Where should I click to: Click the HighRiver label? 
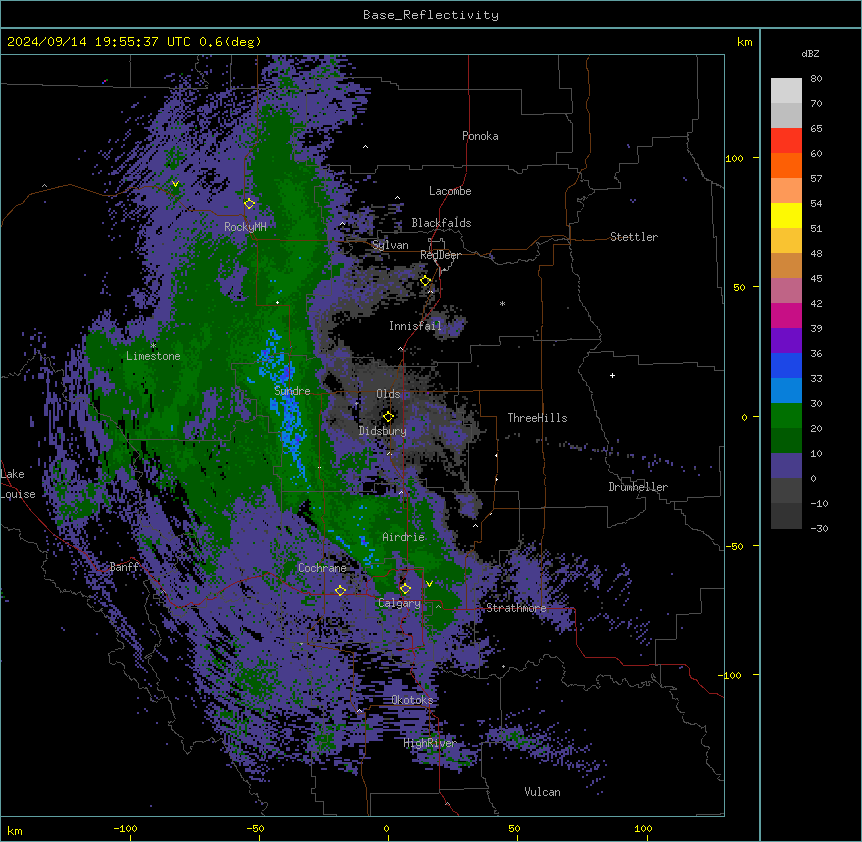[430, 743]
